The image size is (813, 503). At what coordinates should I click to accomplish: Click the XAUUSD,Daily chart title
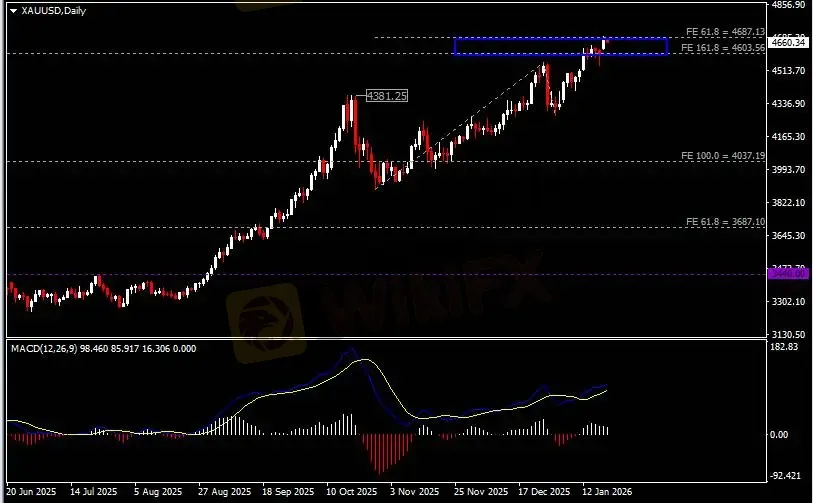(x=53, y=10)
